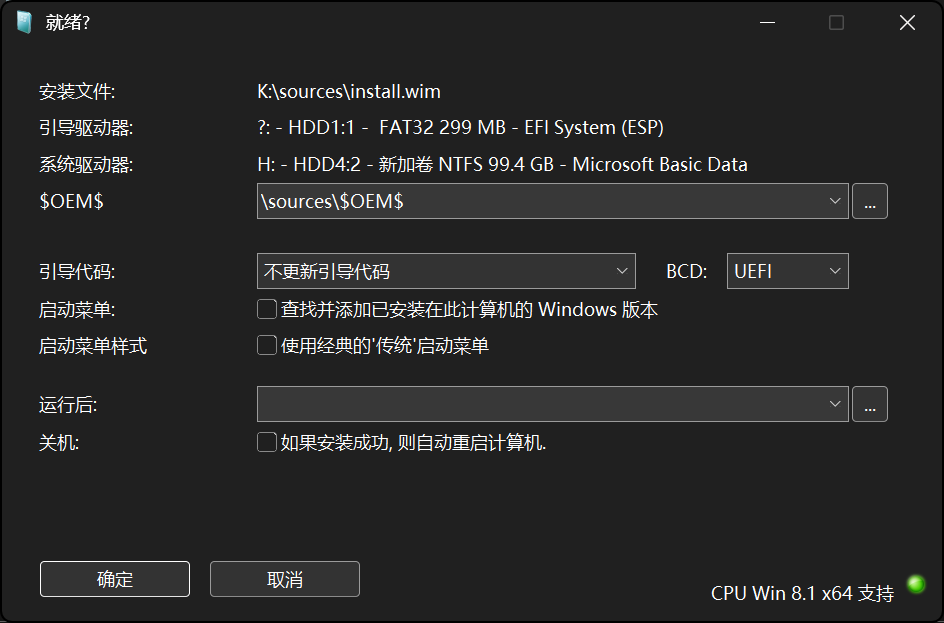The image size is (944, 623).
Task: Expand the 运行后 dropdown arrow
Action: [836, 404]
